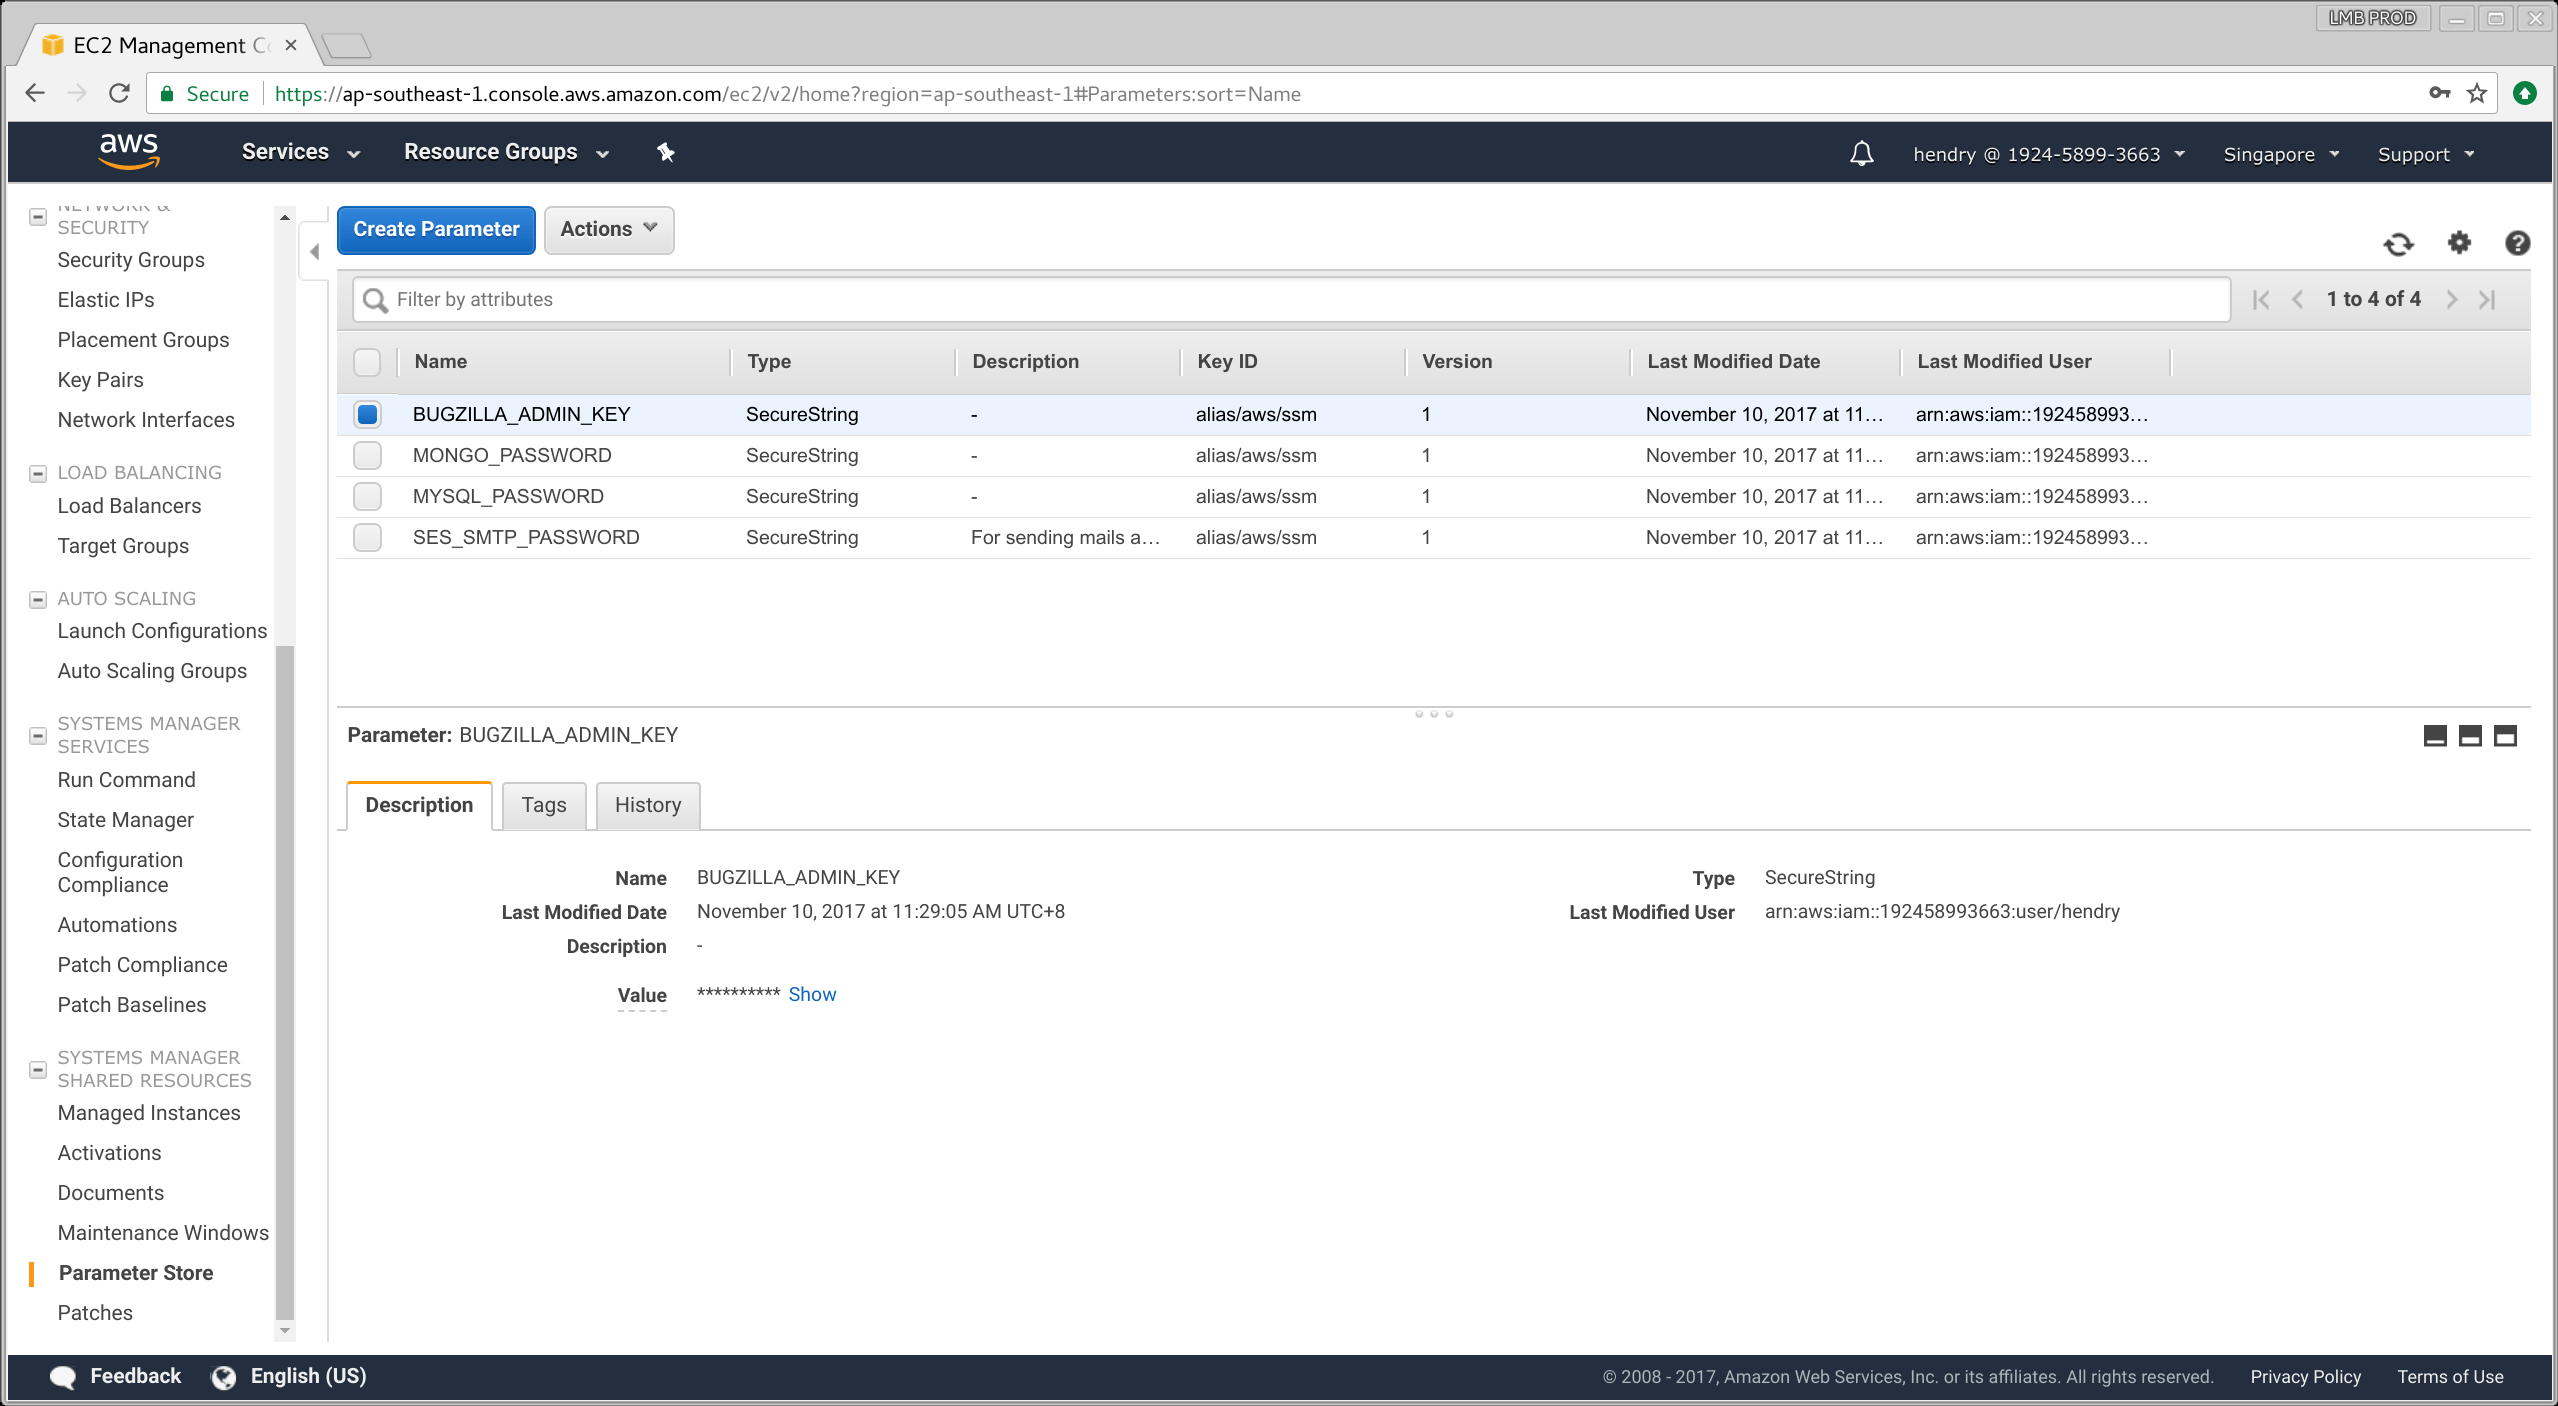Collapse the LOAD BALANCING section
Image resolution: width=2558 pixels, height=1406 pixels.
[38, 473]
